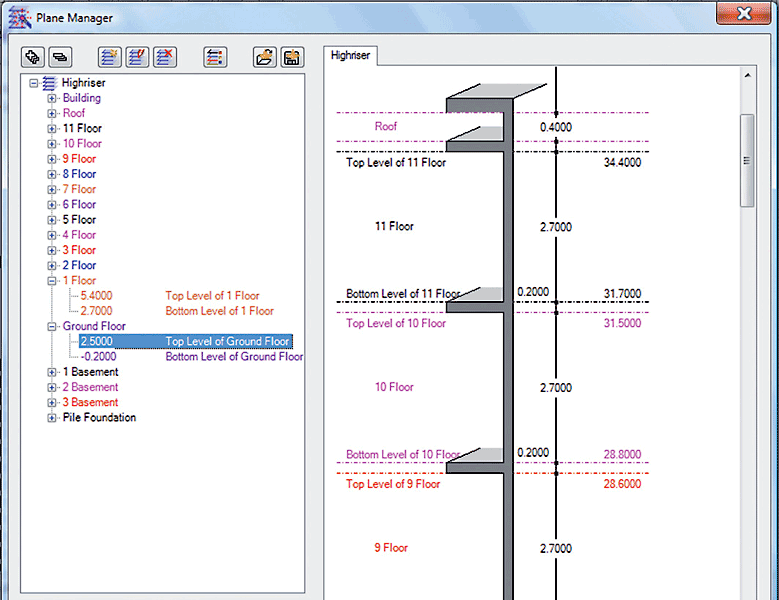Click the edit plane model icon

click(x=137, y=57)
